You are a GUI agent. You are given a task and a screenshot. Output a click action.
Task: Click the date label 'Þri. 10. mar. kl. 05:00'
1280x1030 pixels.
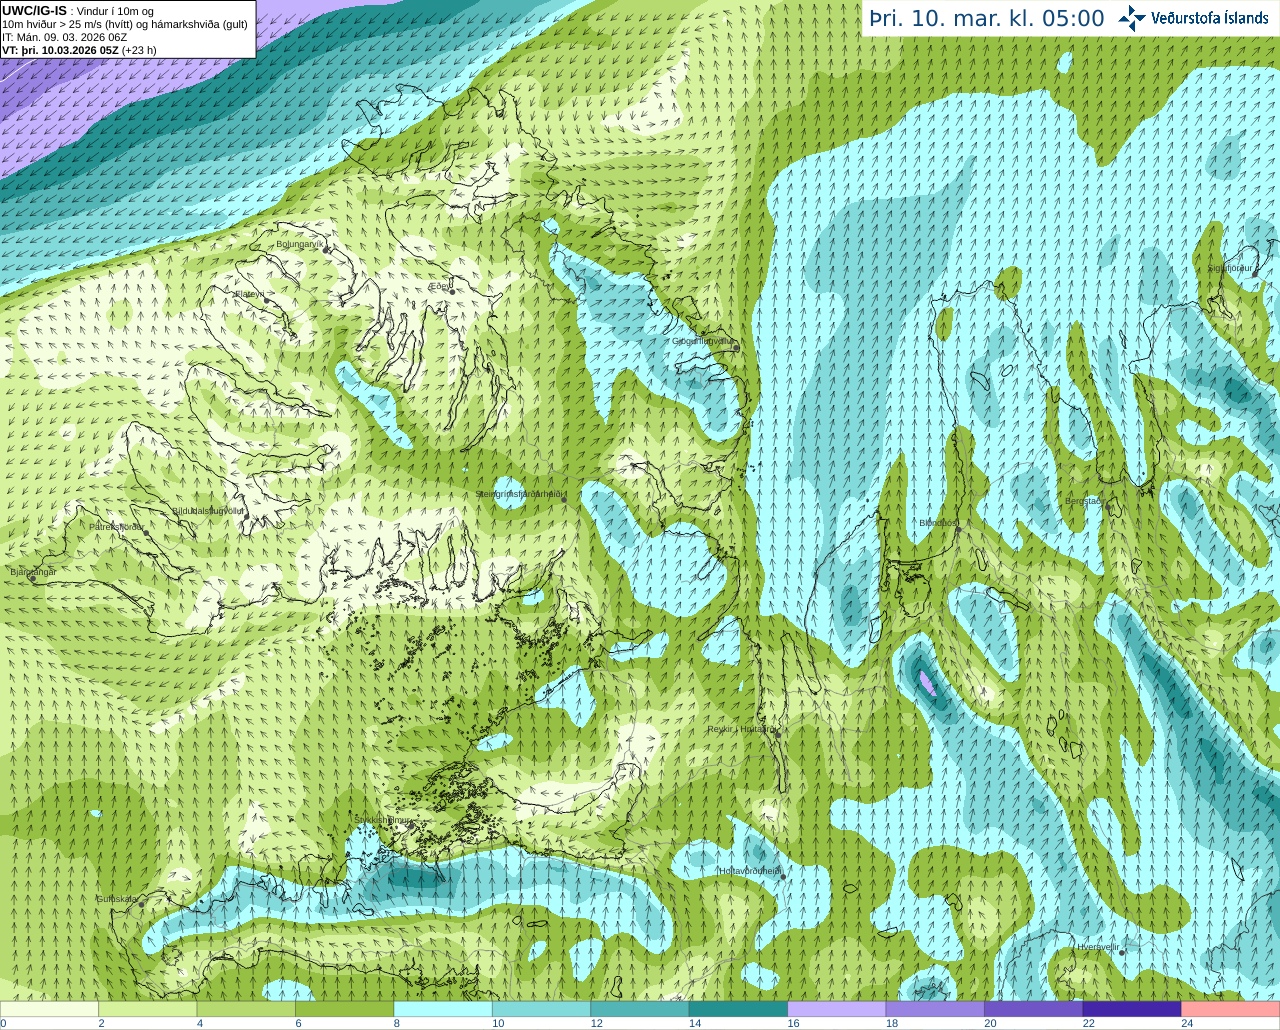pos(987,18)
